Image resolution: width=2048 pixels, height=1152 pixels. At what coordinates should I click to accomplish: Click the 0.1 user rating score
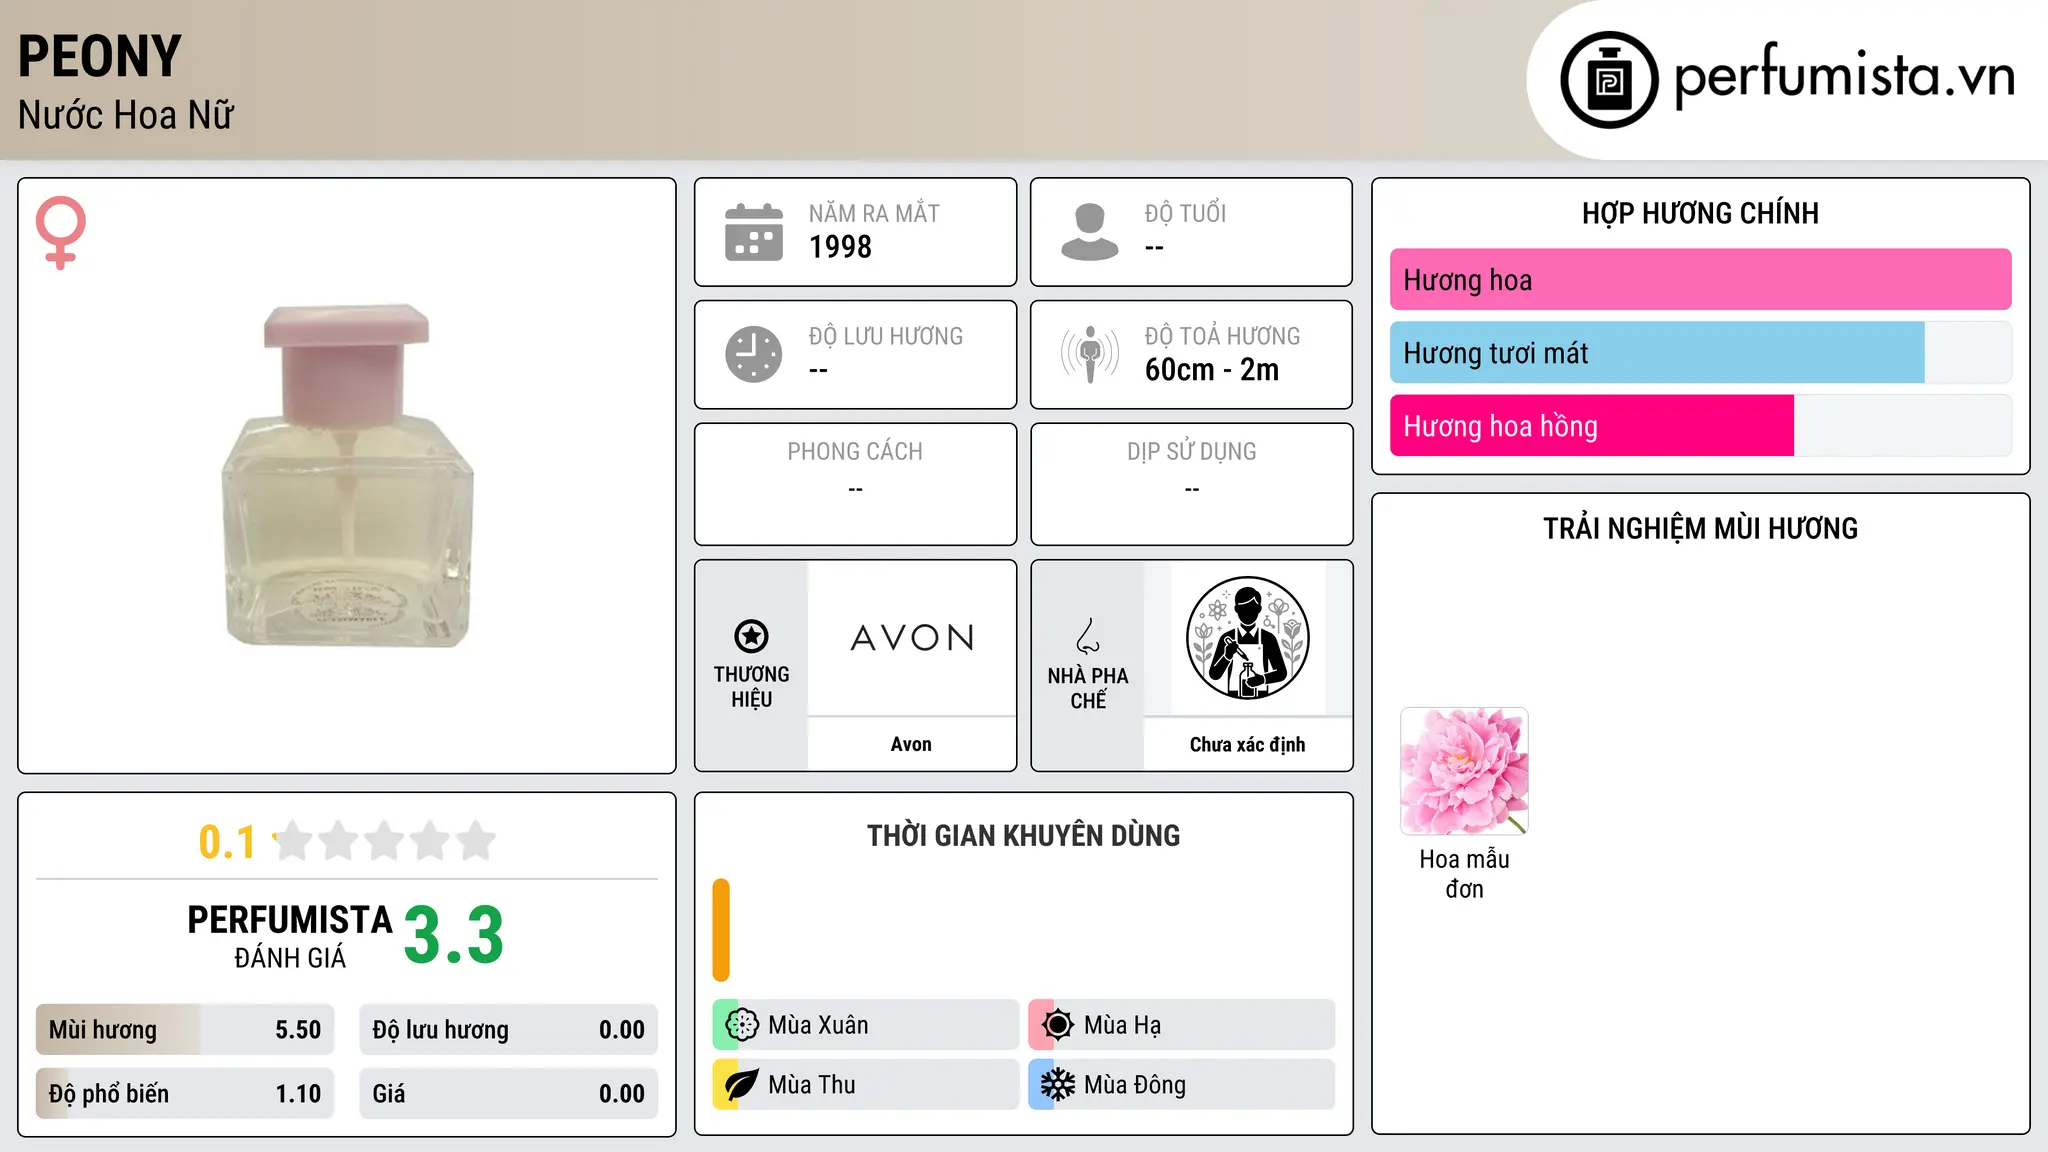[227, 842]
